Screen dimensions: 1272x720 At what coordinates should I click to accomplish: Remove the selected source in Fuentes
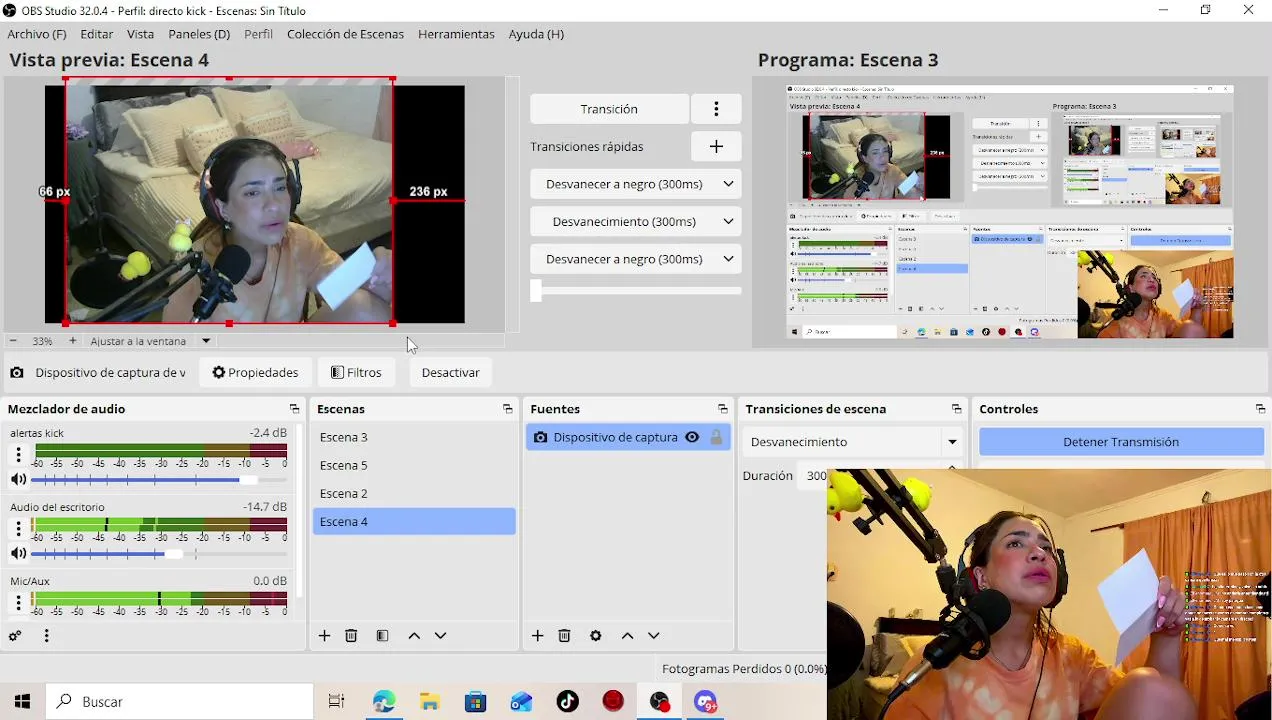[x=564, y=636]
